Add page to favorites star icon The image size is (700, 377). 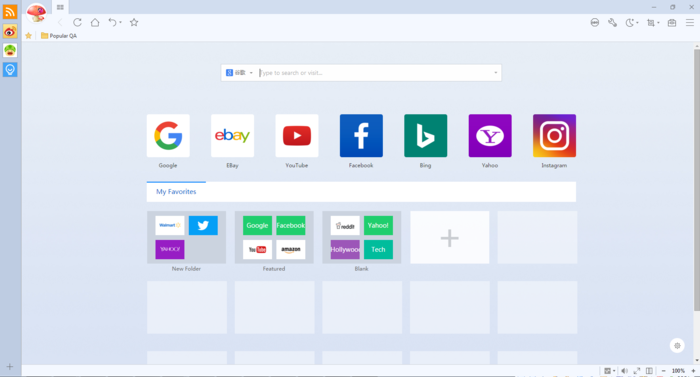pyautogui.click(x=134, y=22)
